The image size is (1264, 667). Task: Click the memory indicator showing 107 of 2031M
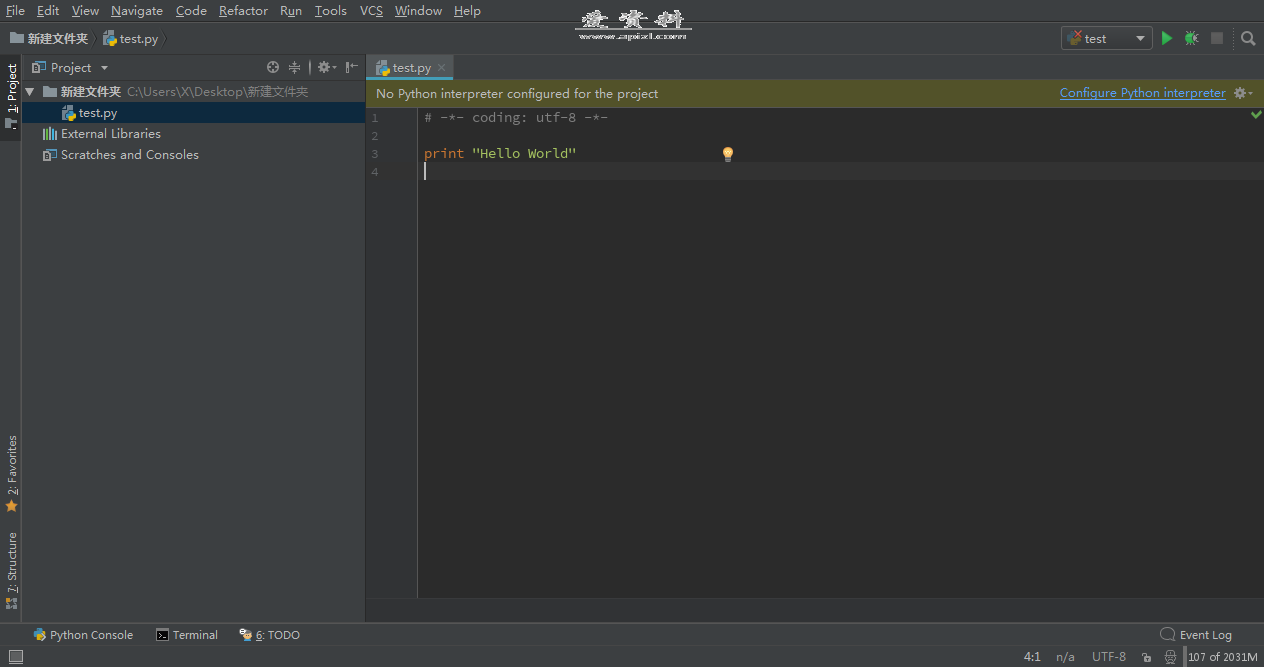[1222, 656]
